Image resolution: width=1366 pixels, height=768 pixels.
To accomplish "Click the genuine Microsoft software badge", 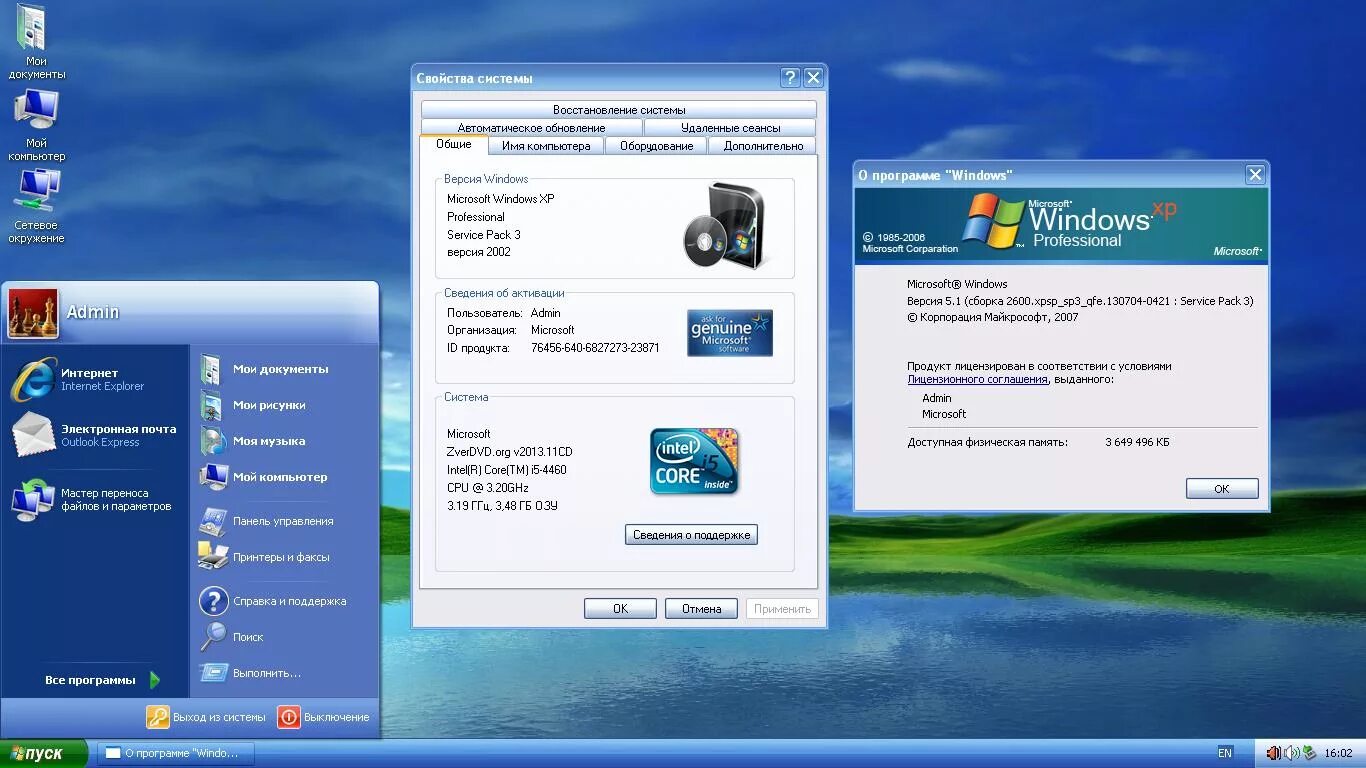I will click(730, 333).
